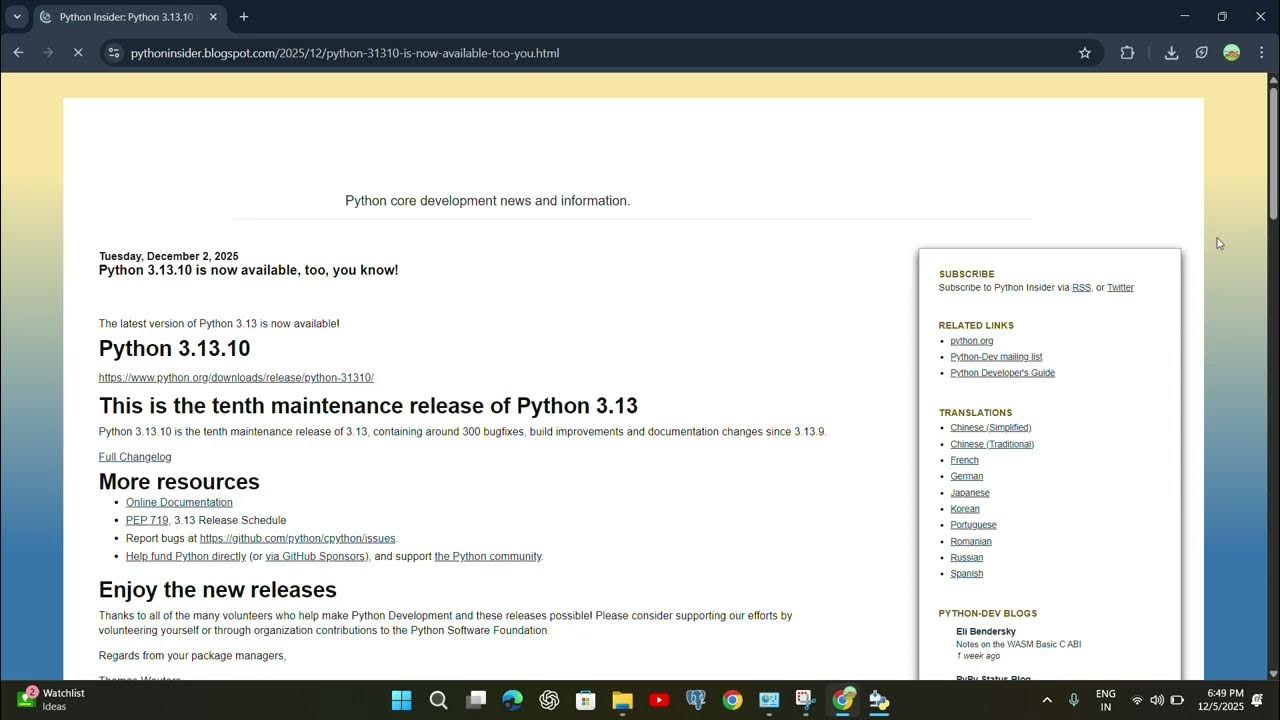Expand hidden system tray icons
Screen dimensions: 1280x720
(x=1047, y=700)
